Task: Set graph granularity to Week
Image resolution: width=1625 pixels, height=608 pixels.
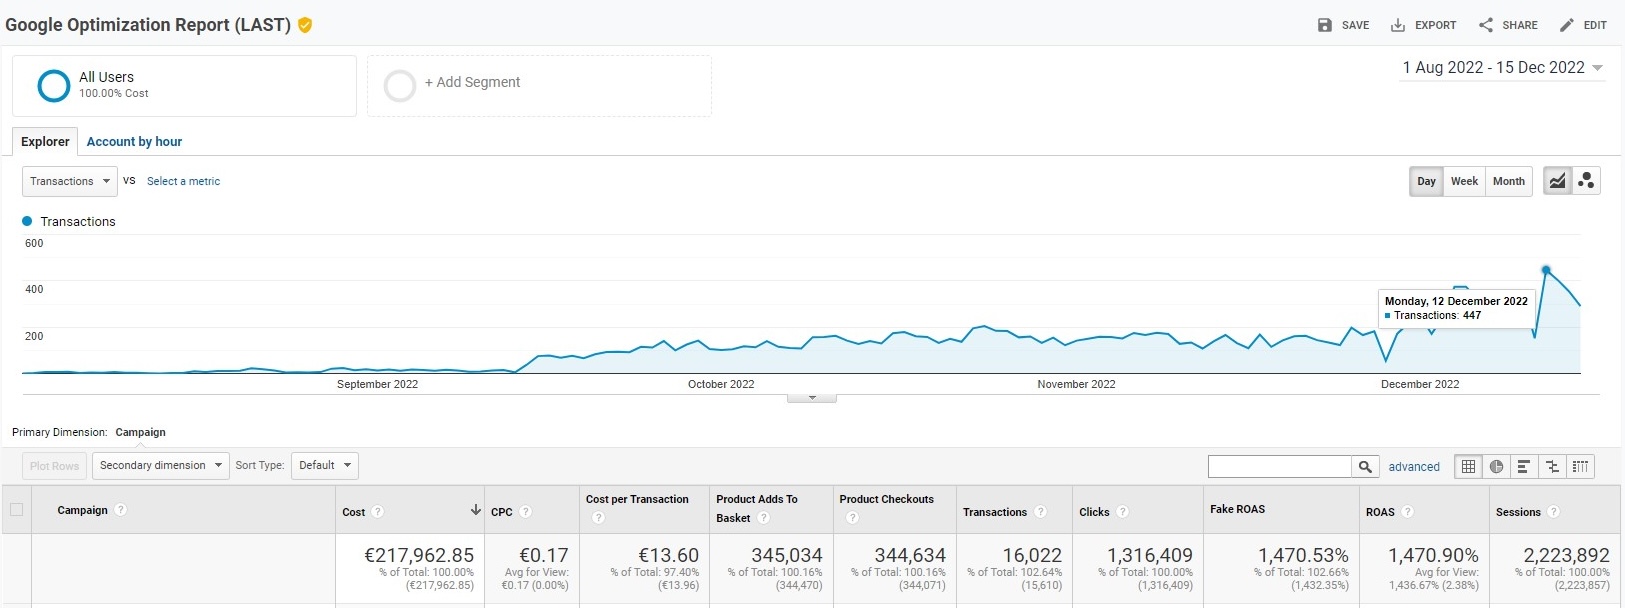Action: coord(1464,181)
